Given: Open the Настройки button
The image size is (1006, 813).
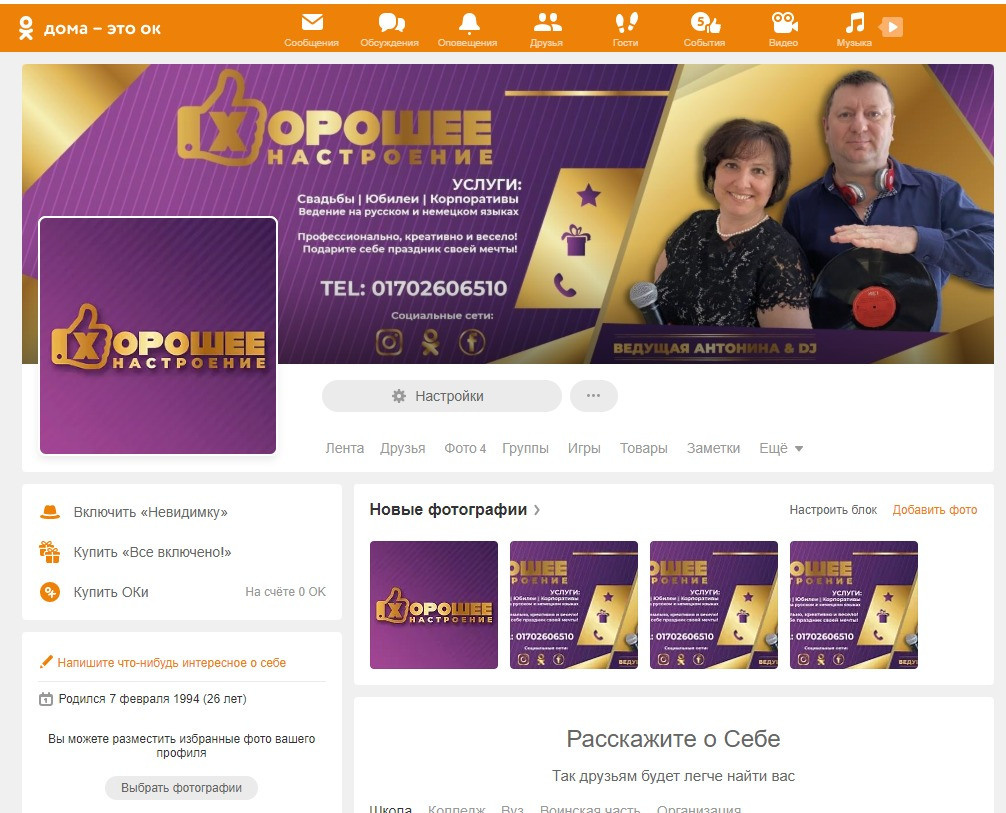Looking at the screenshot, I should (441, 396).
